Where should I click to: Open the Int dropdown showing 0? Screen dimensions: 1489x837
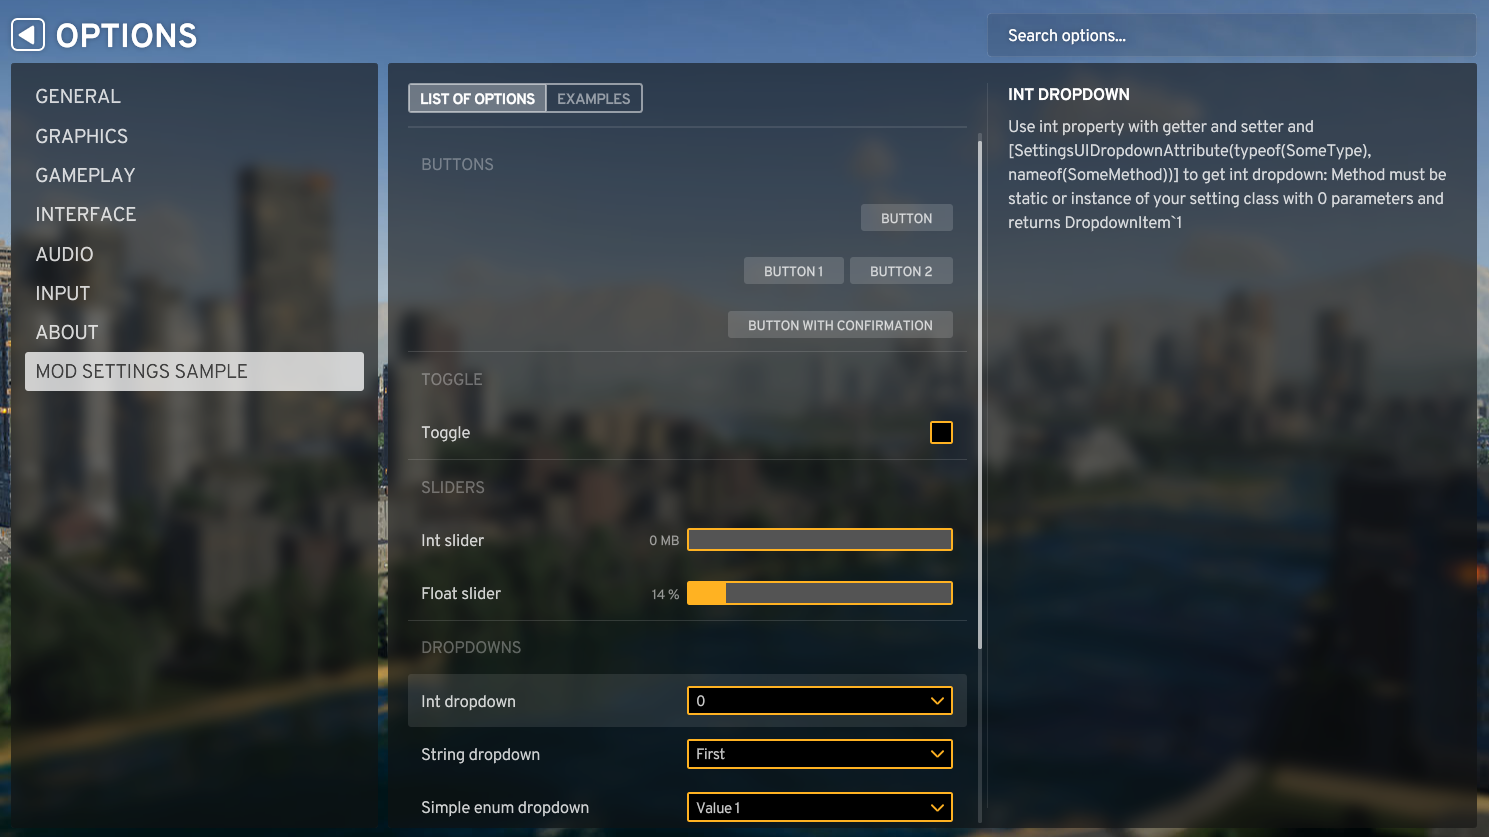coord(819,700)
